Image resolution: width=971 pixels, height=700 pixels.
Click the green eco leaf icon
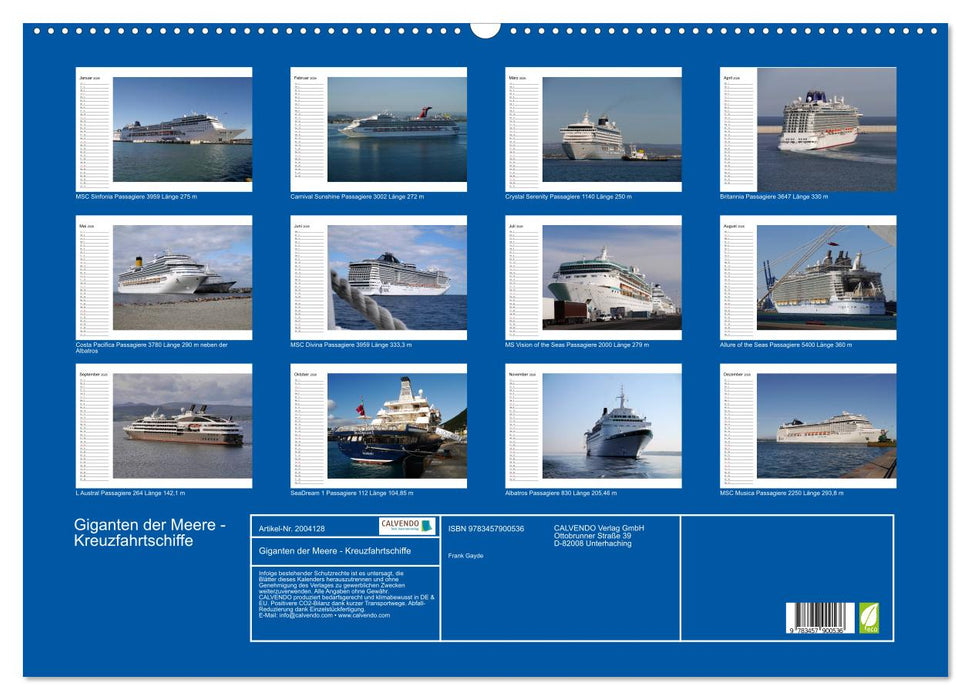[871, 616]
